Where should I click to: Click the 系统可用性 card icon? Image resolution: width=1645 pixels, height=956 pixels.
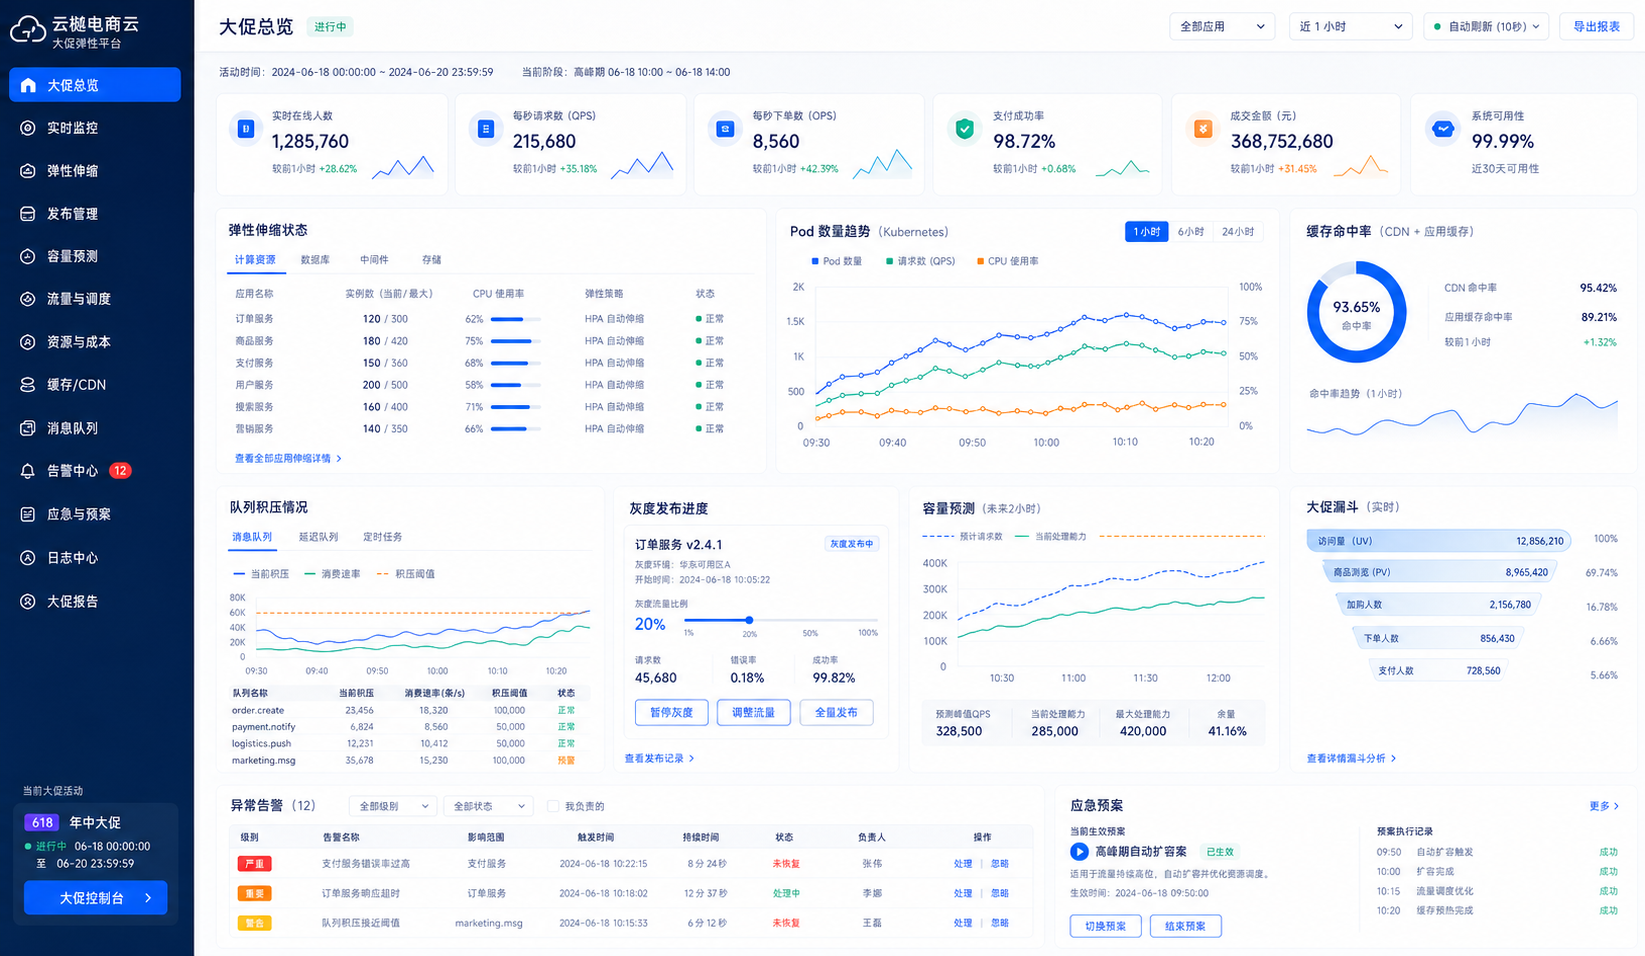[1443, 129]
